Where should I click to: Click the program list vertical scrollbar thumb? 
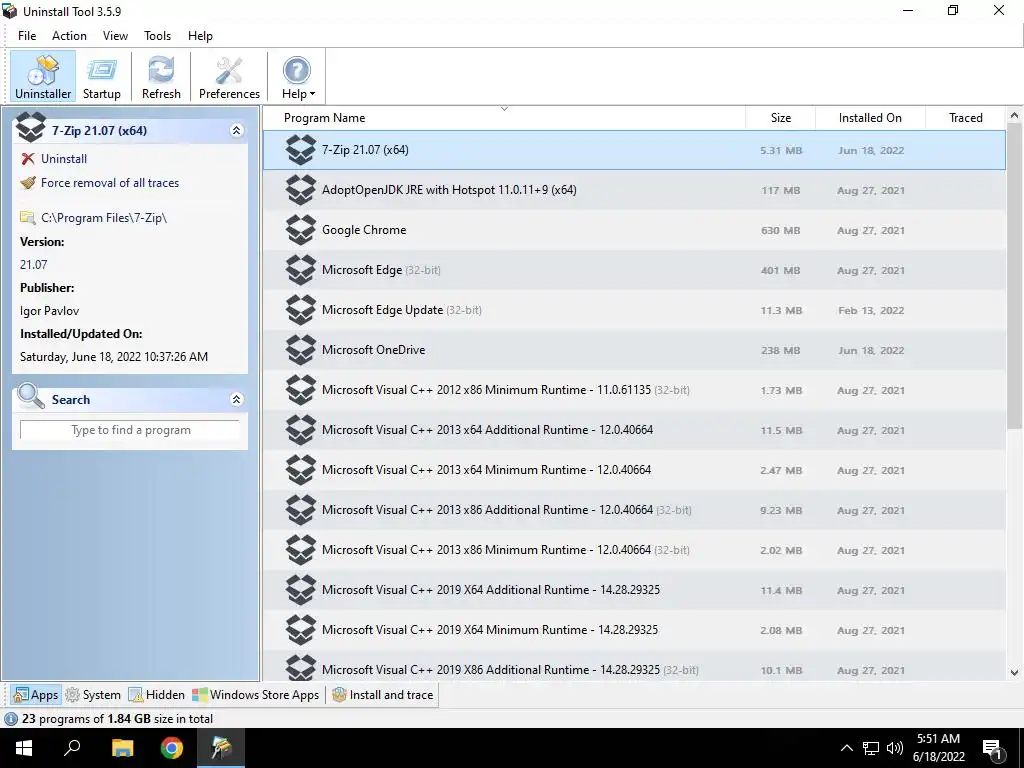(1014, 277)
